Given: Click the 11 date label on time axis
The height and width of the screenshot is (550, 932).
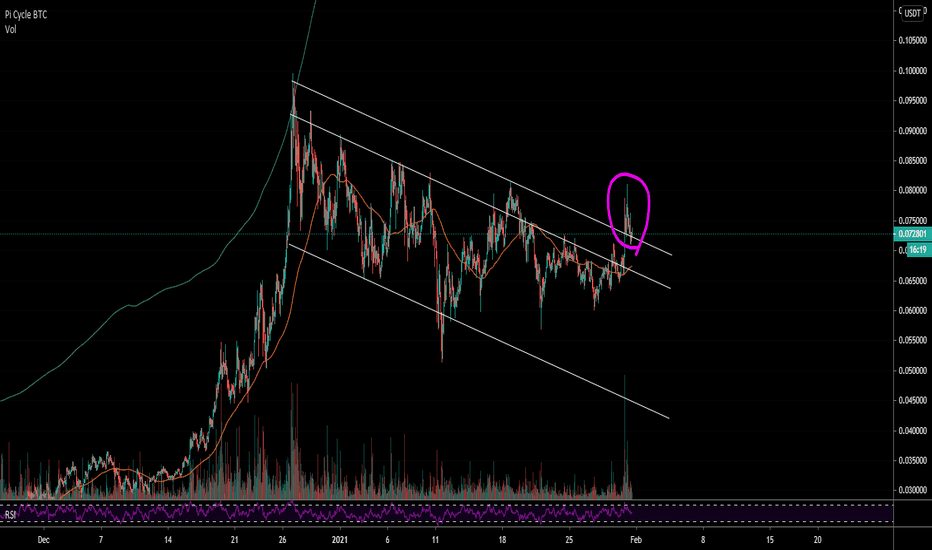Looking at the screenshot, I should [x=435, y=540].
